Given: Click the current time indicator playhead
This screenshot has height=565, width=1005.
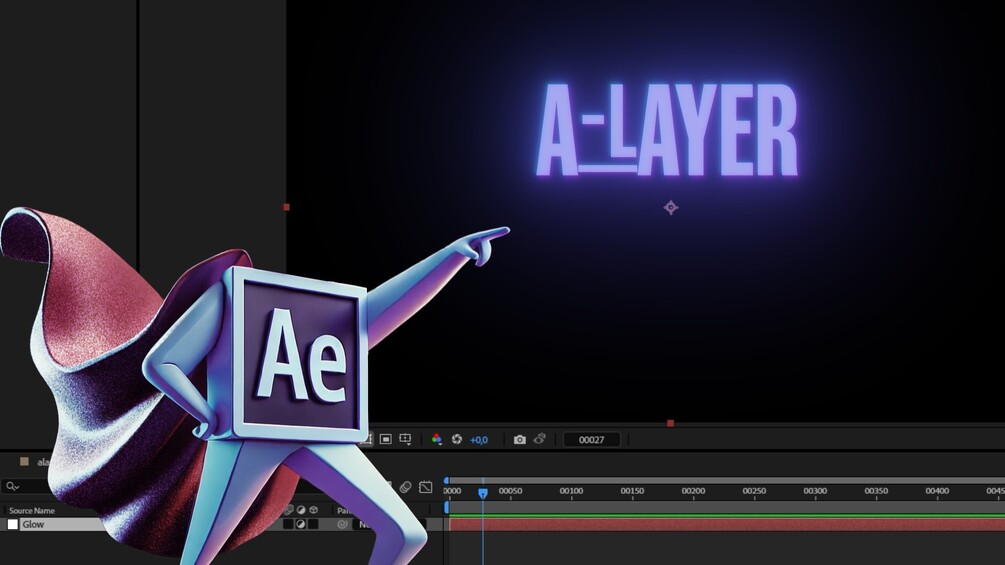Looking at the screenshot, I should (483, 493).
